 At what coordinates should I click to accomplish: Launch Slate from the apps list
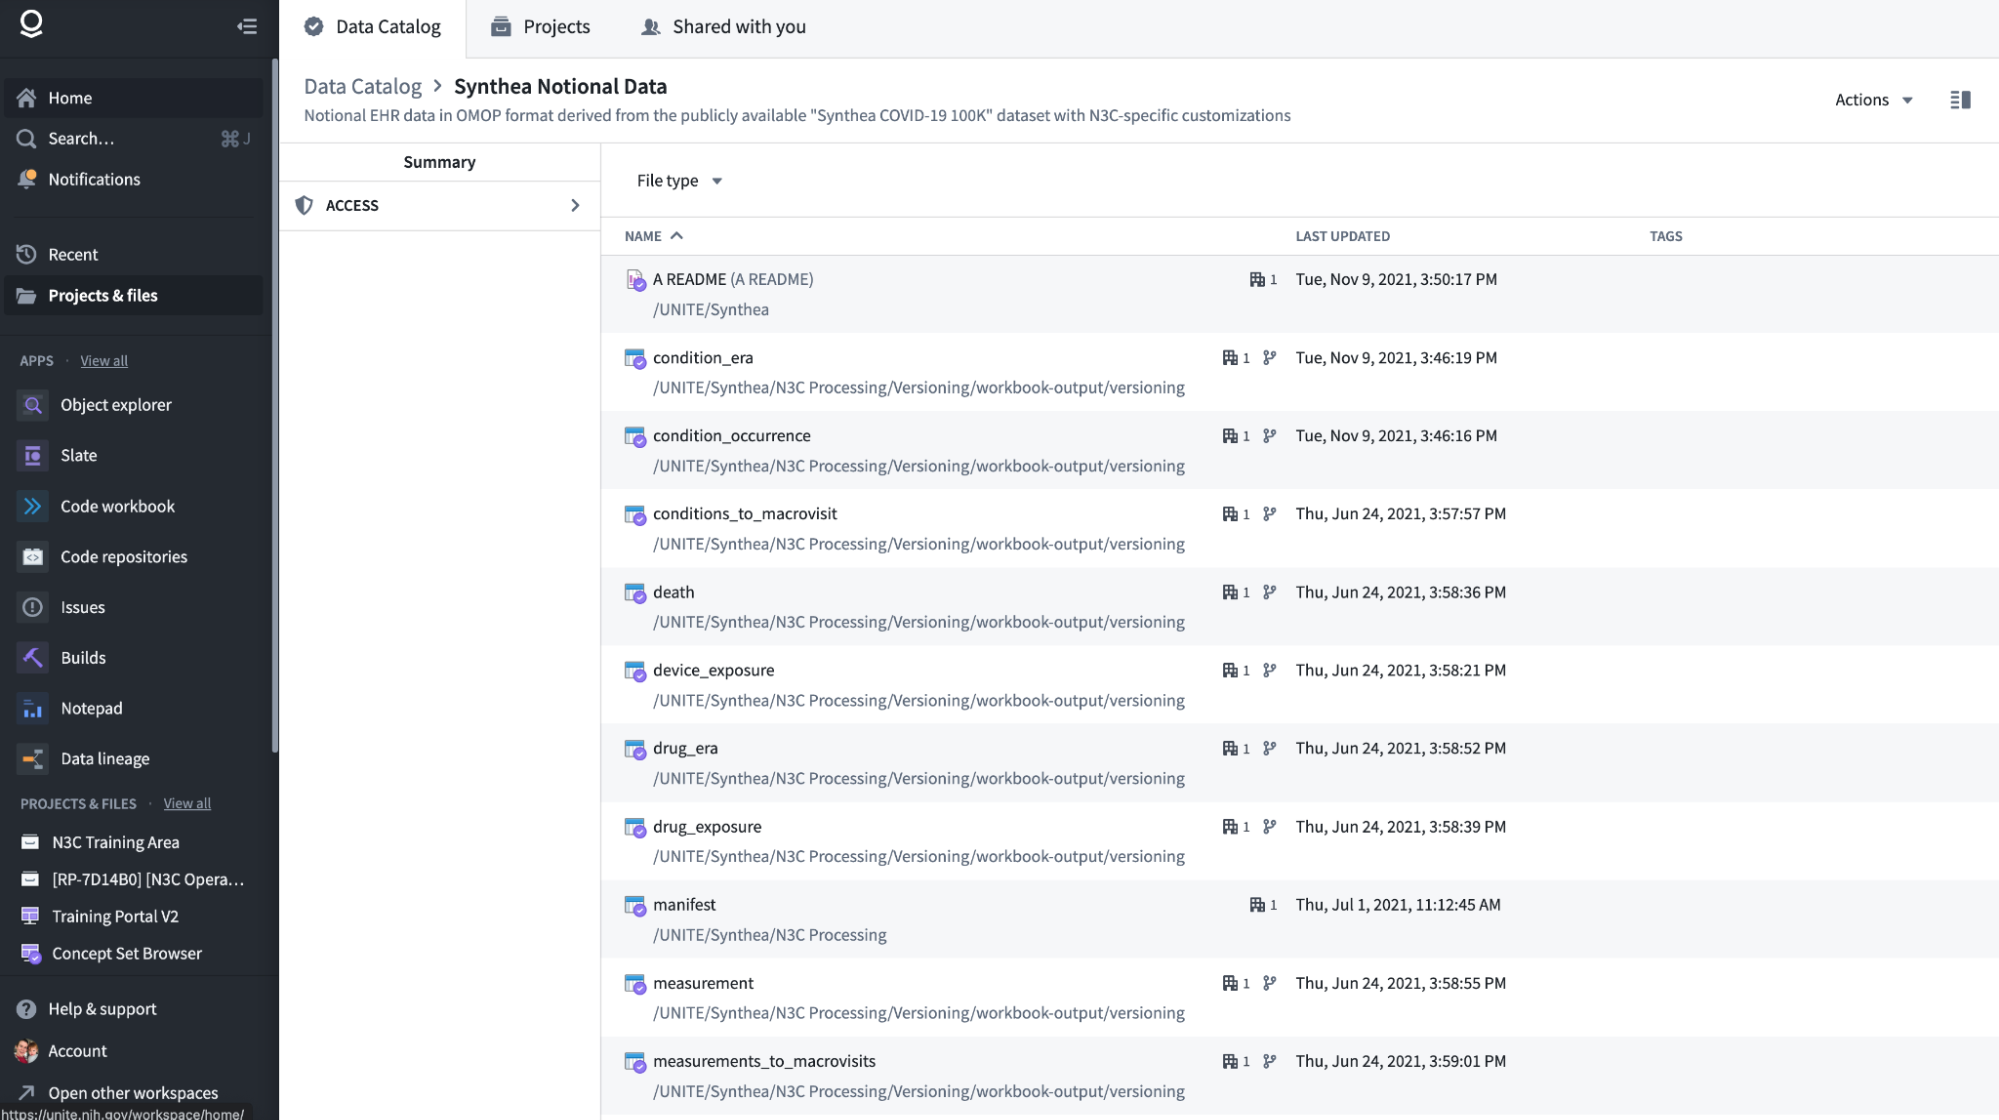click(78, 455)
